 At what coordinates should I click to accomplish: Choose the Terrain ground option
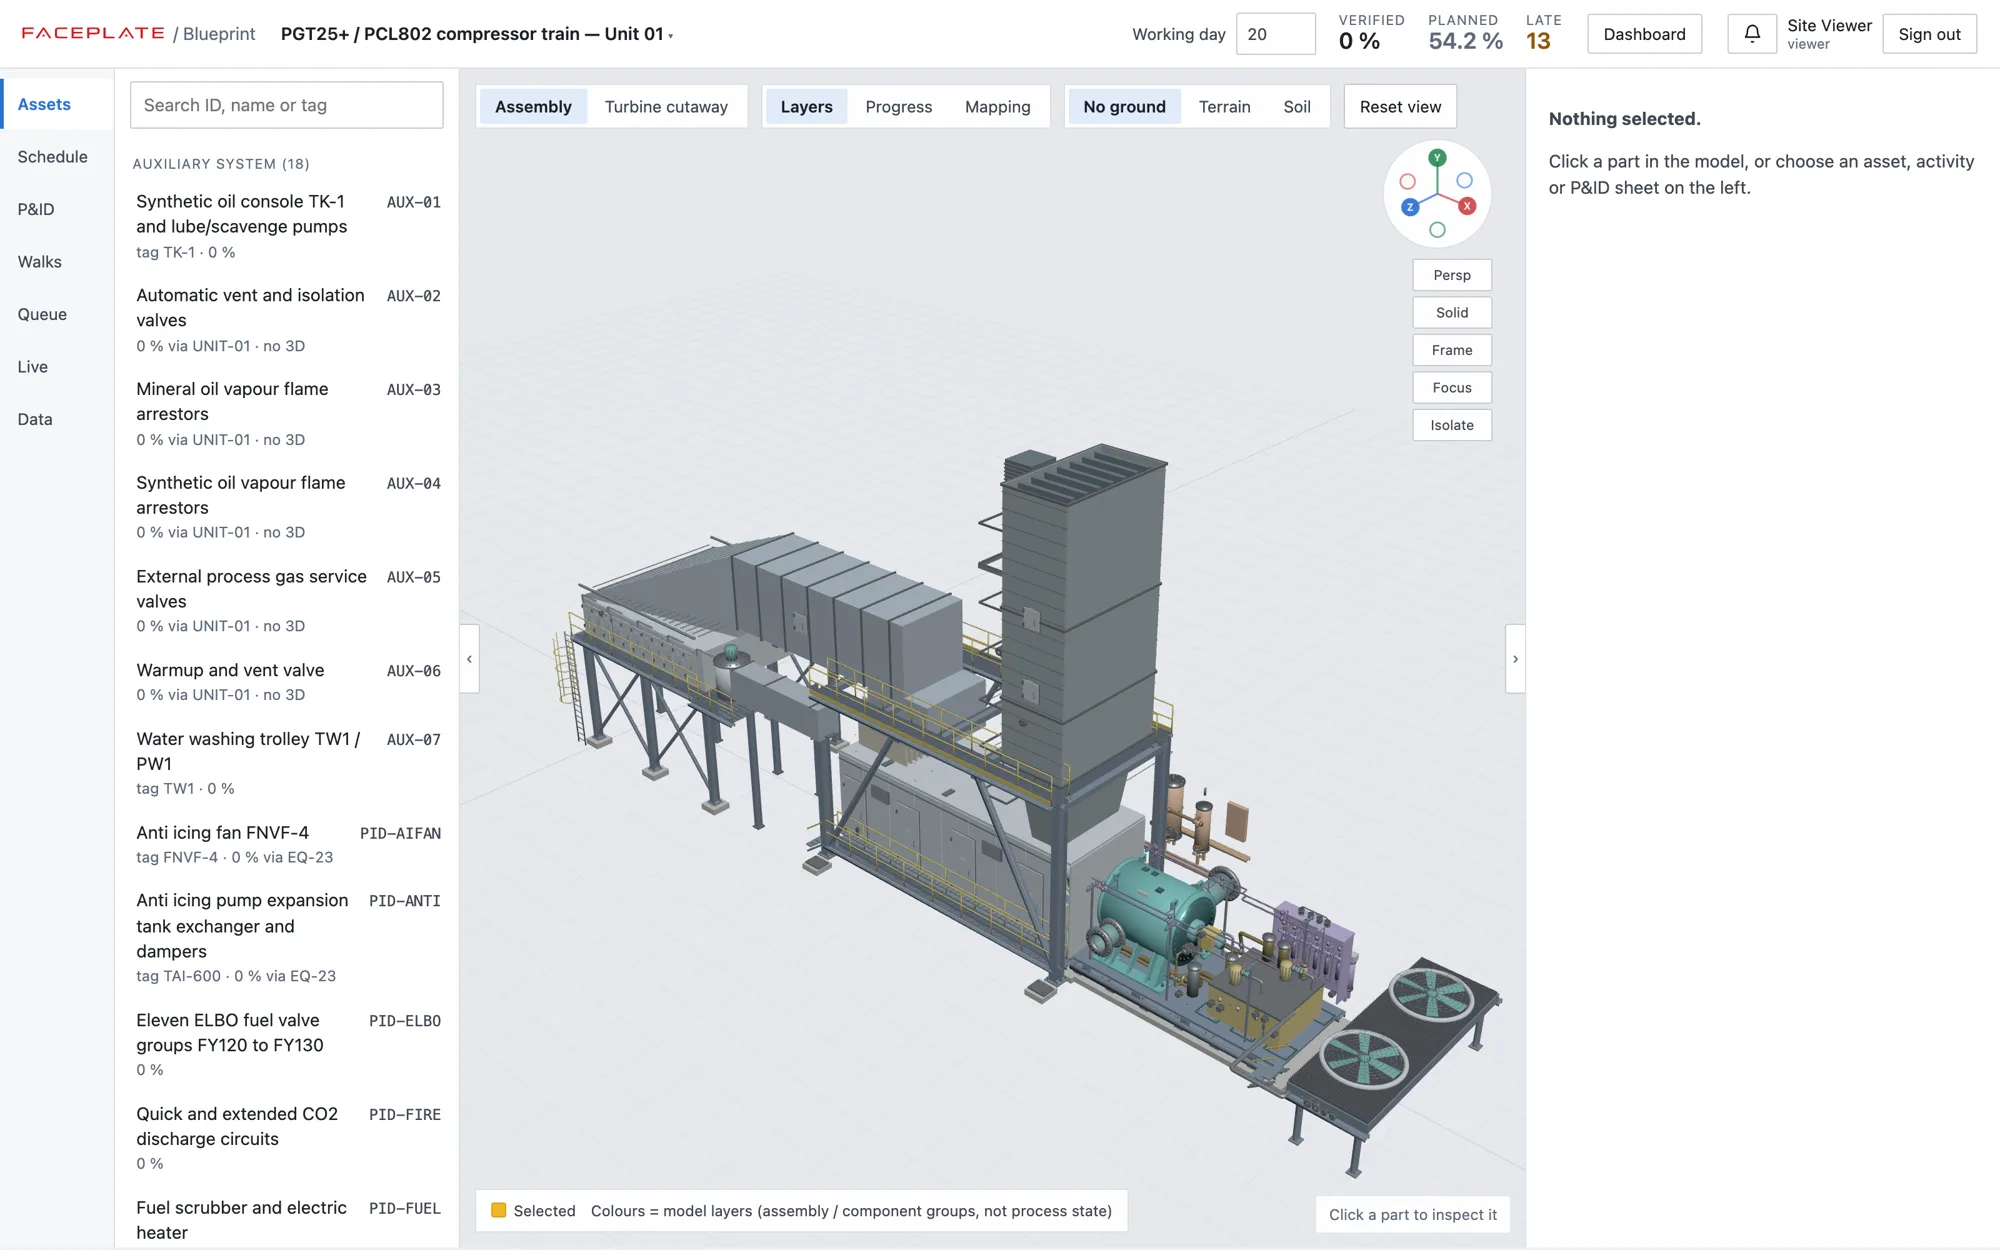(1224, 107)
